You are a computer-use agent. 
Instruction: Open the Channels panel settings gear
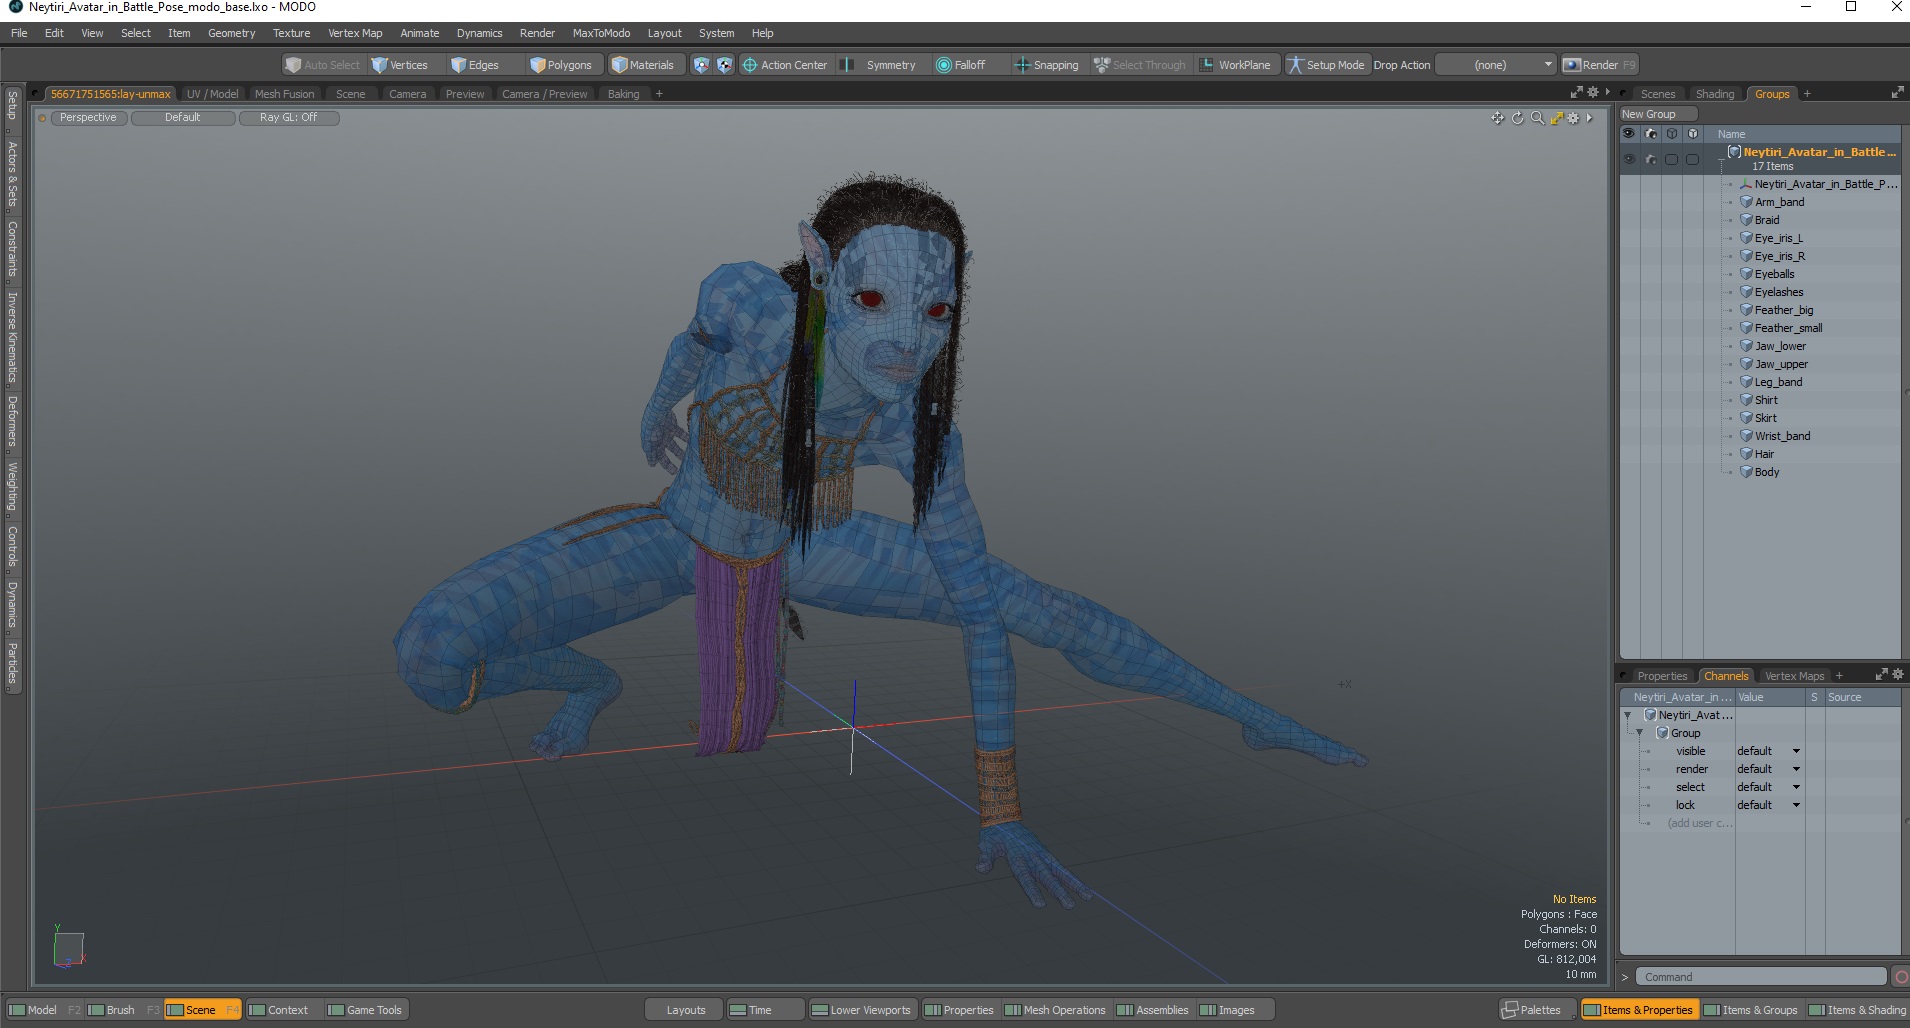click(1898, 675)
